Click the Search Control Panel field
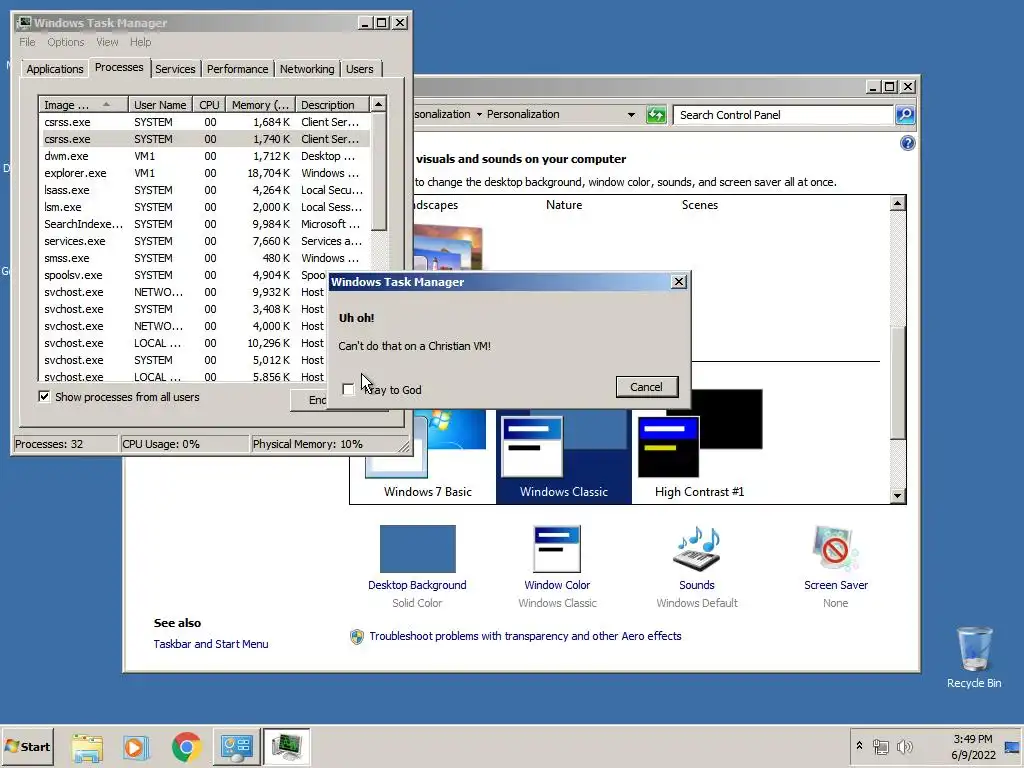 tap(783, 115)
